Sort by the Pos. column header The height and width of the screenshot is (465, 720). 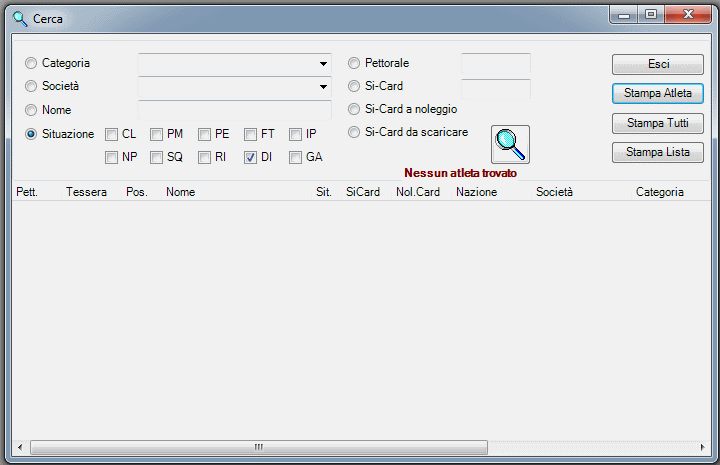point(141,192)
